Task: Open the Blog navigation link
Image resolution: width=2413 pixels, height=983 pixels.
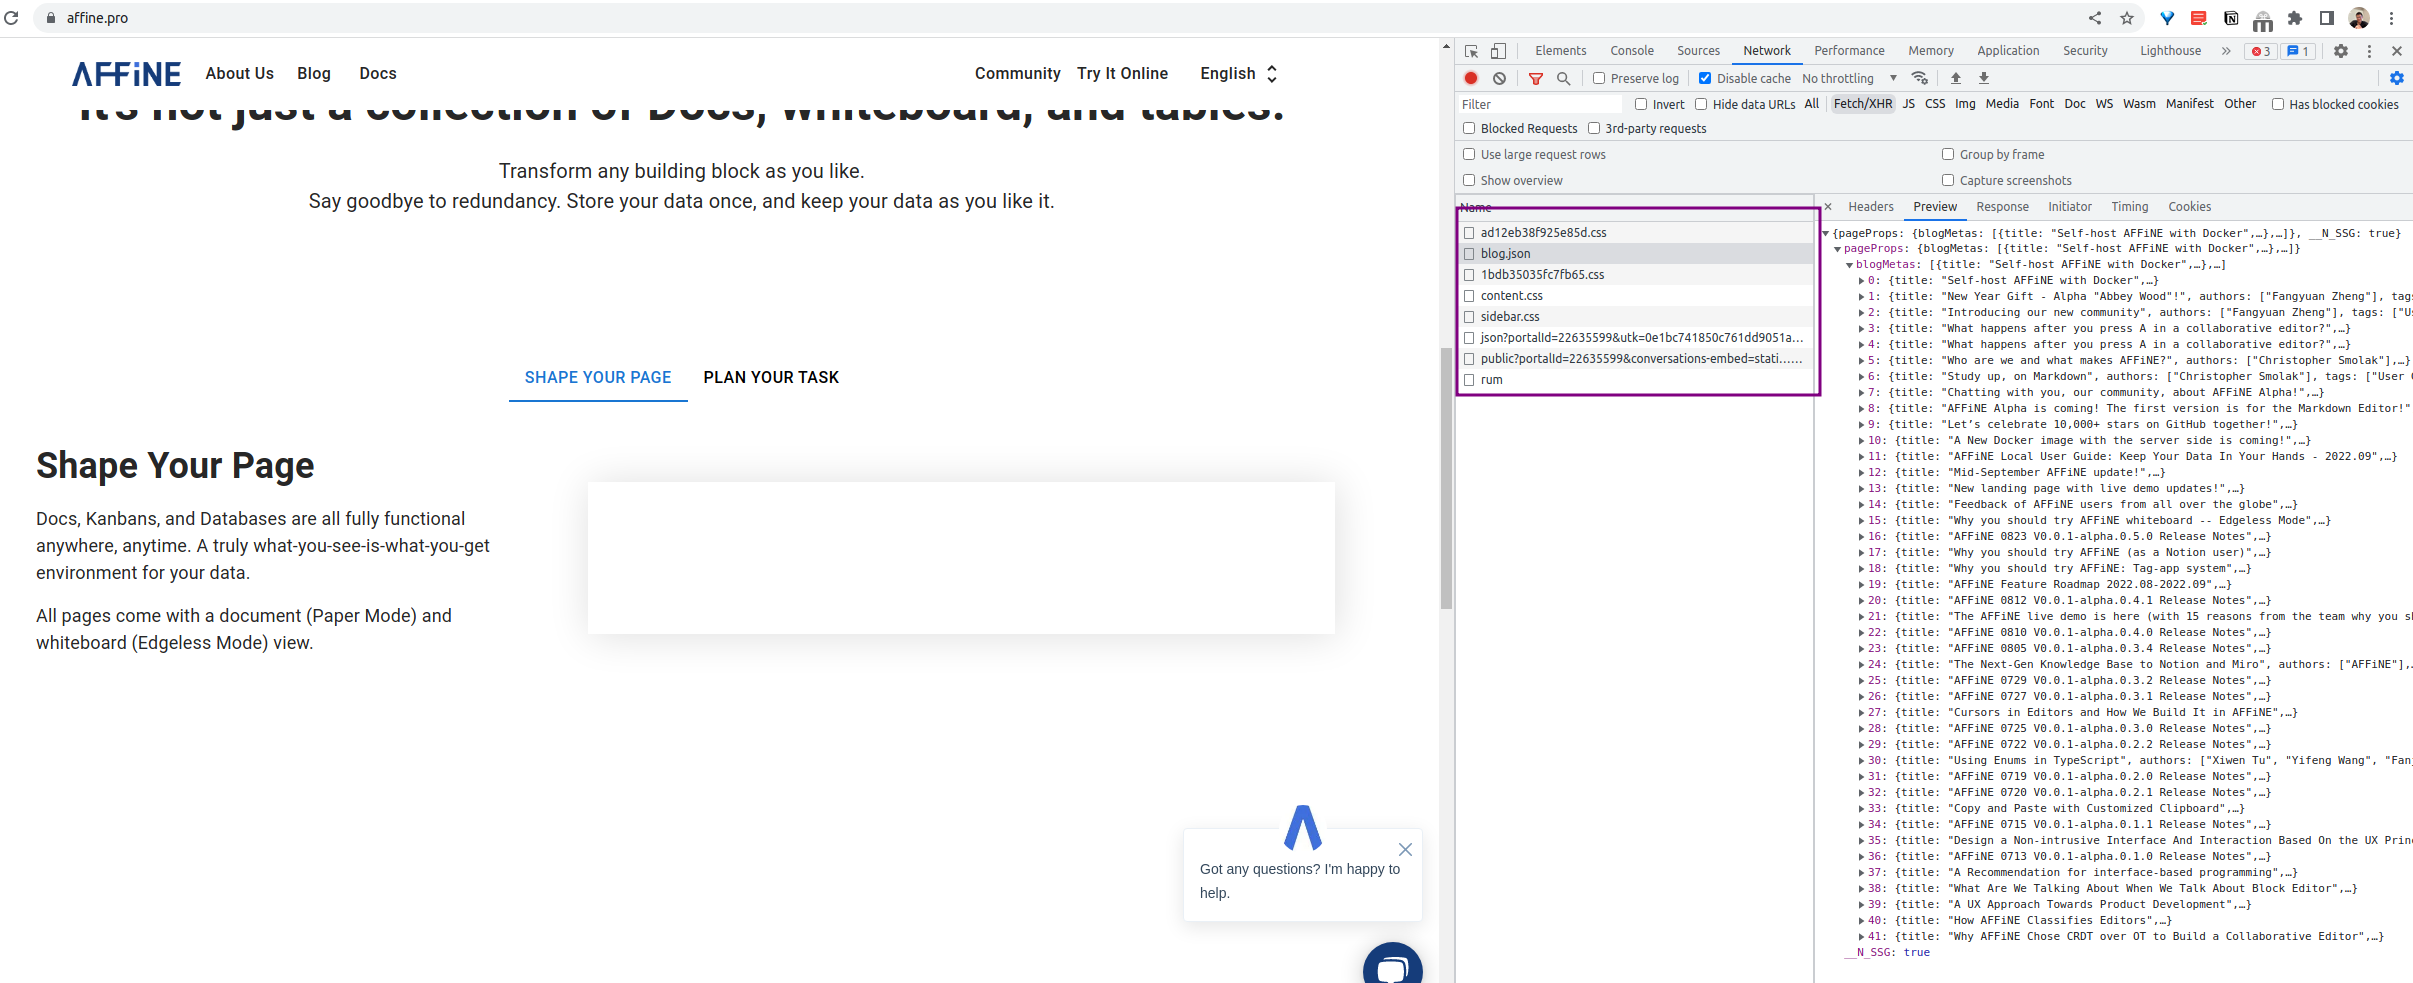Action: click(x=313, y=73)
